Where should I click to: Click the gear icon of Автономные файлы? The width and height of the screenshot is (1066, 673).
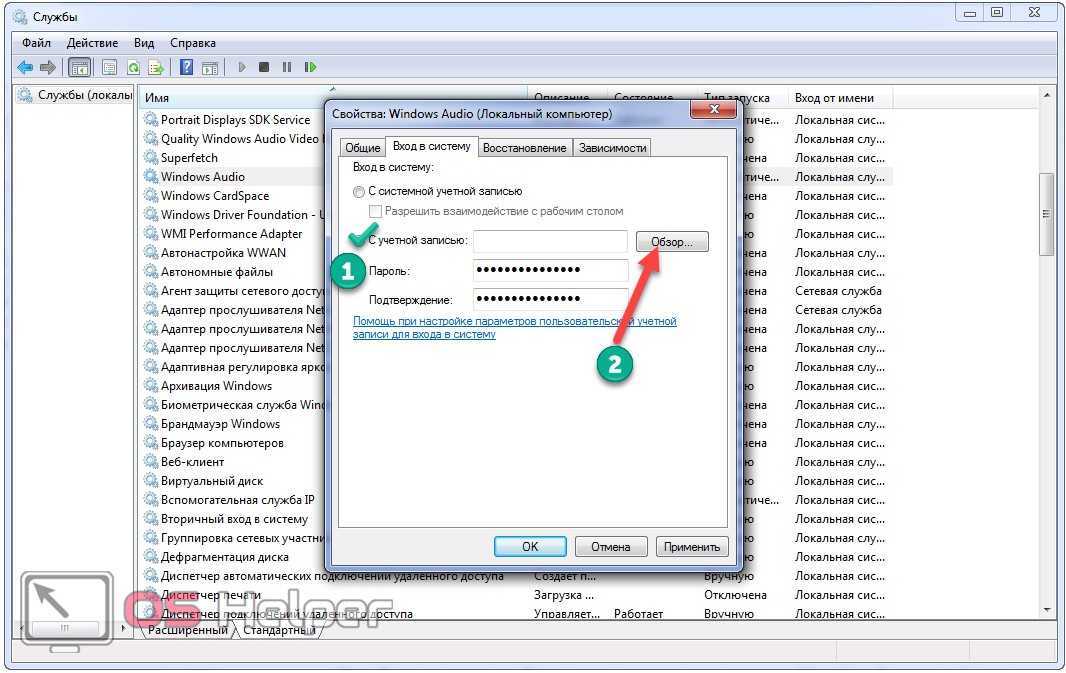pyautogui.click(x=151, y=272)
